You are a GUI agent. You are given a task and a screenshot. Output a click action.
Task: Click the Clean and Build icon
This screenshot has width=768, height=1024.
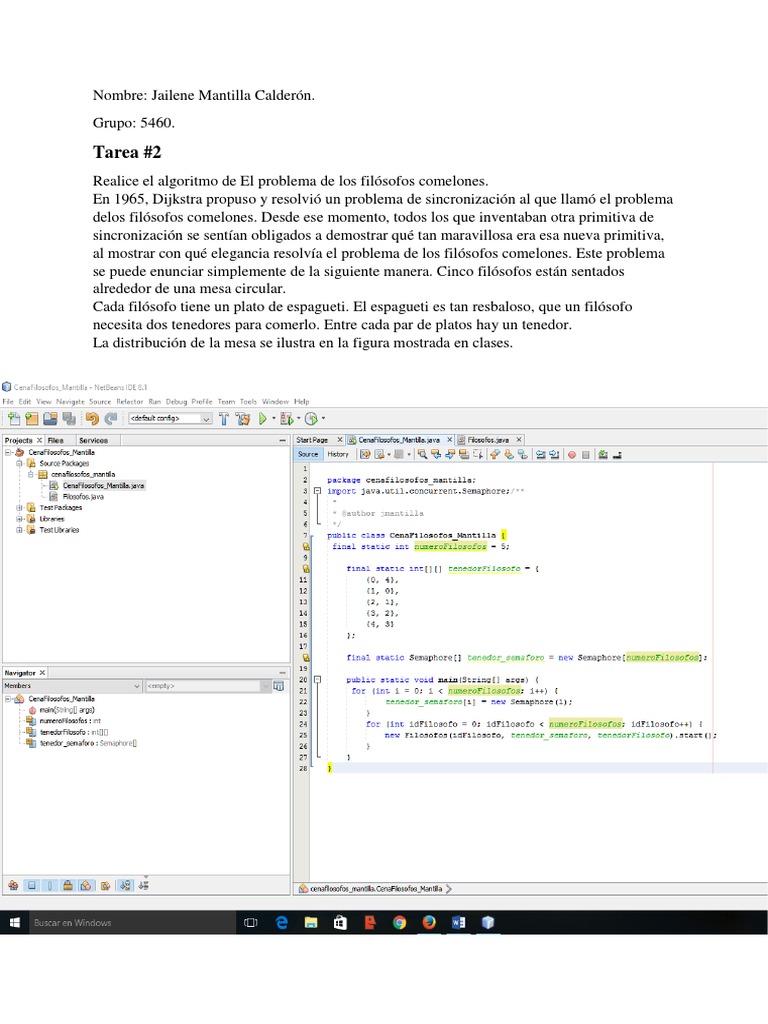(243, 419)
